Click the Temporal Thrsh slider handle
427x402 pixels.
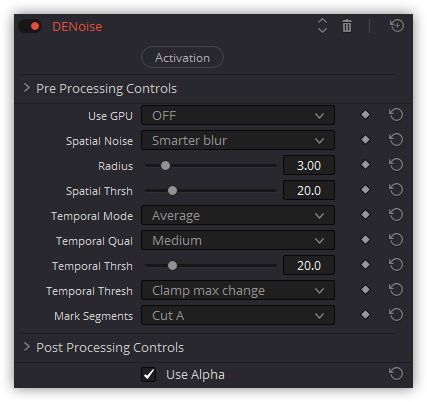click(172, 266)
